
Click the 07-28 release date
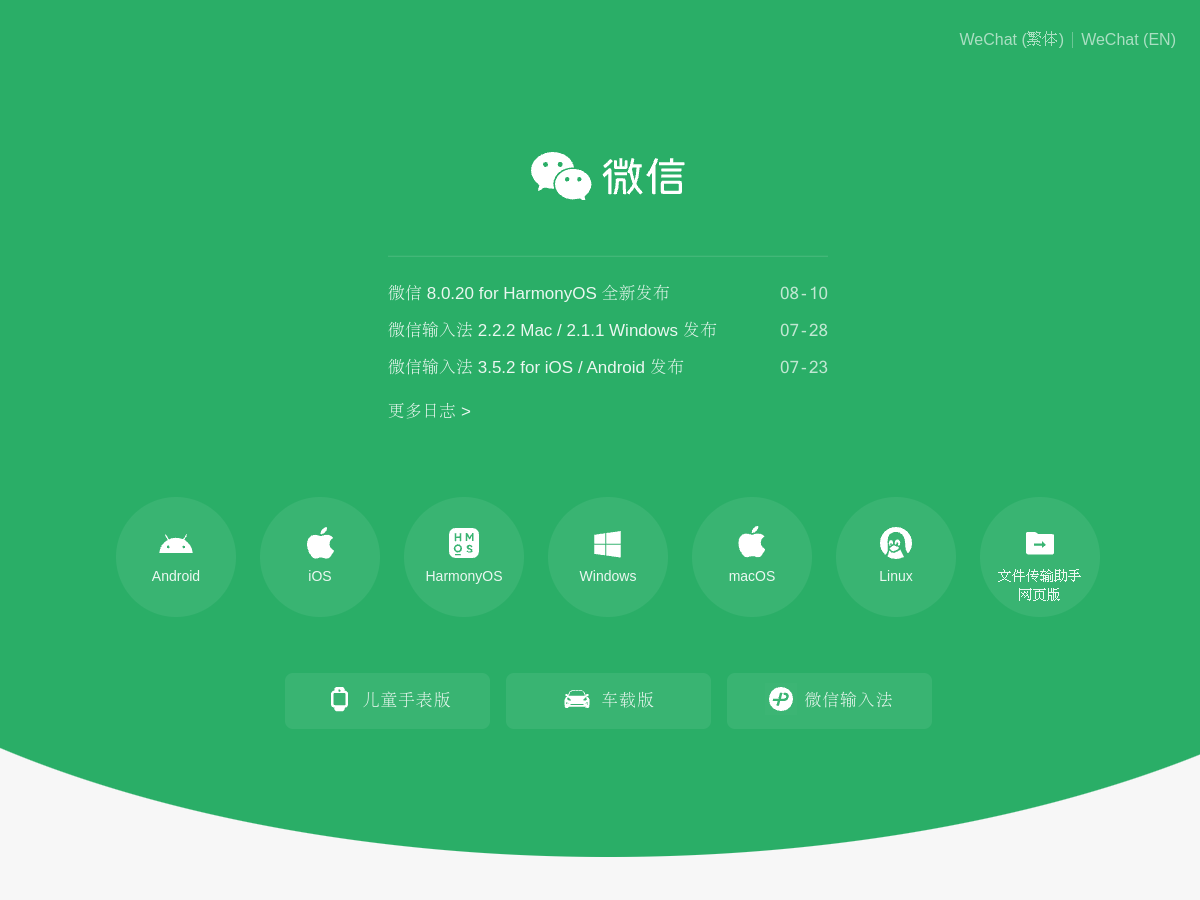pyautogui.click(x=804, y=331)
